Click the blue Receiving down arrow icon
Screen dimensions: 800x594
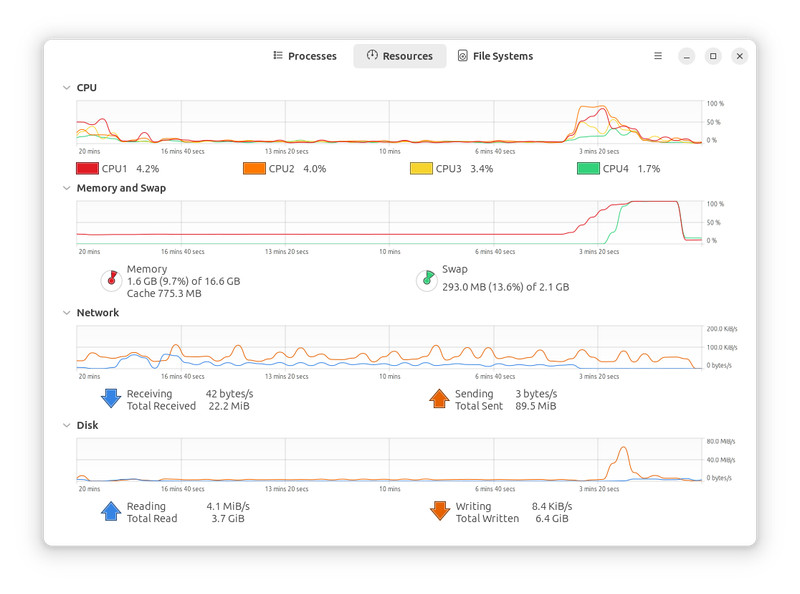(110, 399)
